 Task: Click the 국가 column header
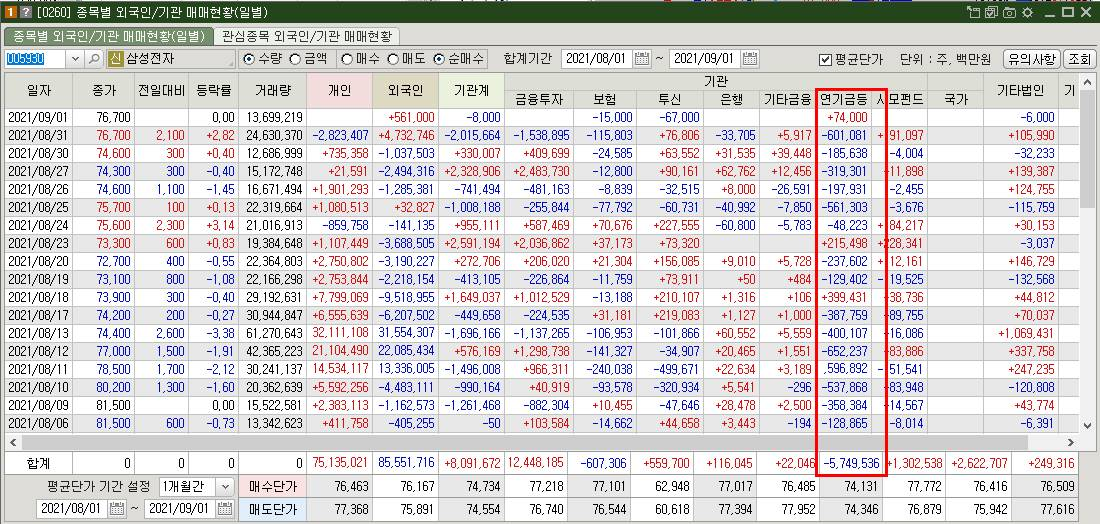tap(955, 99)
